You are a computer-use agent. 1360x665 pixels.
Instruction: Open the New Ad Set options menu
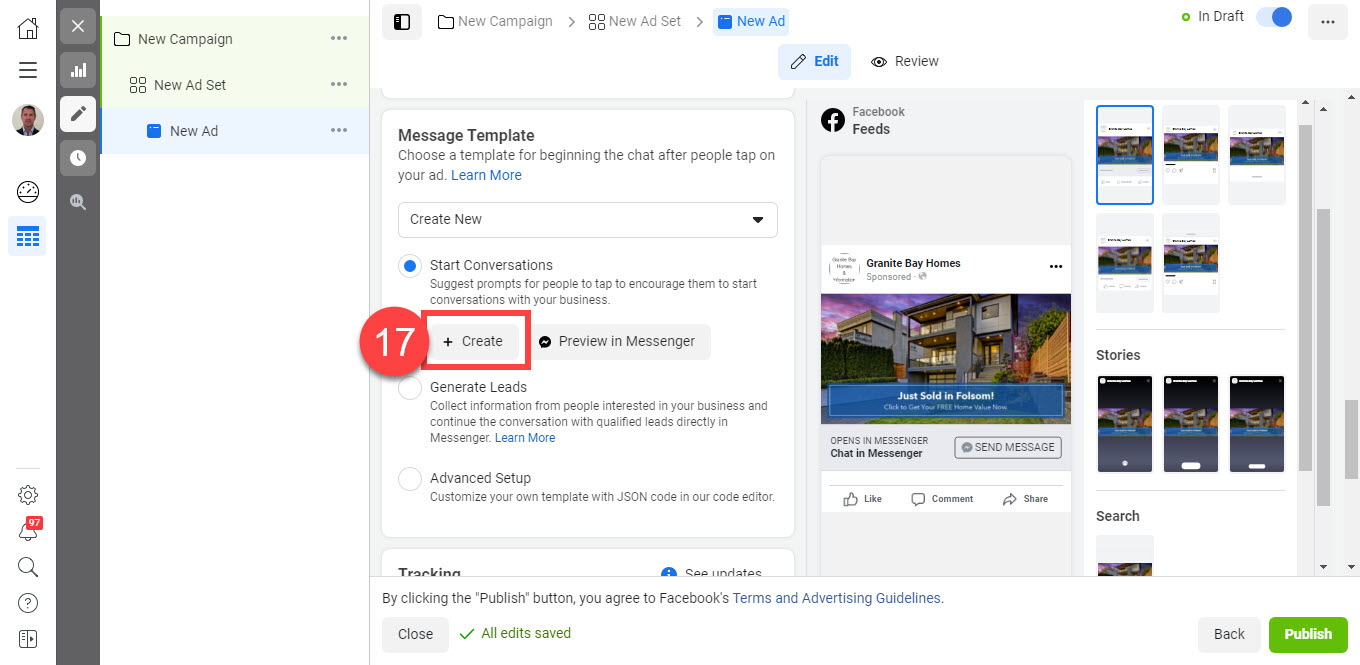[339, 84]
